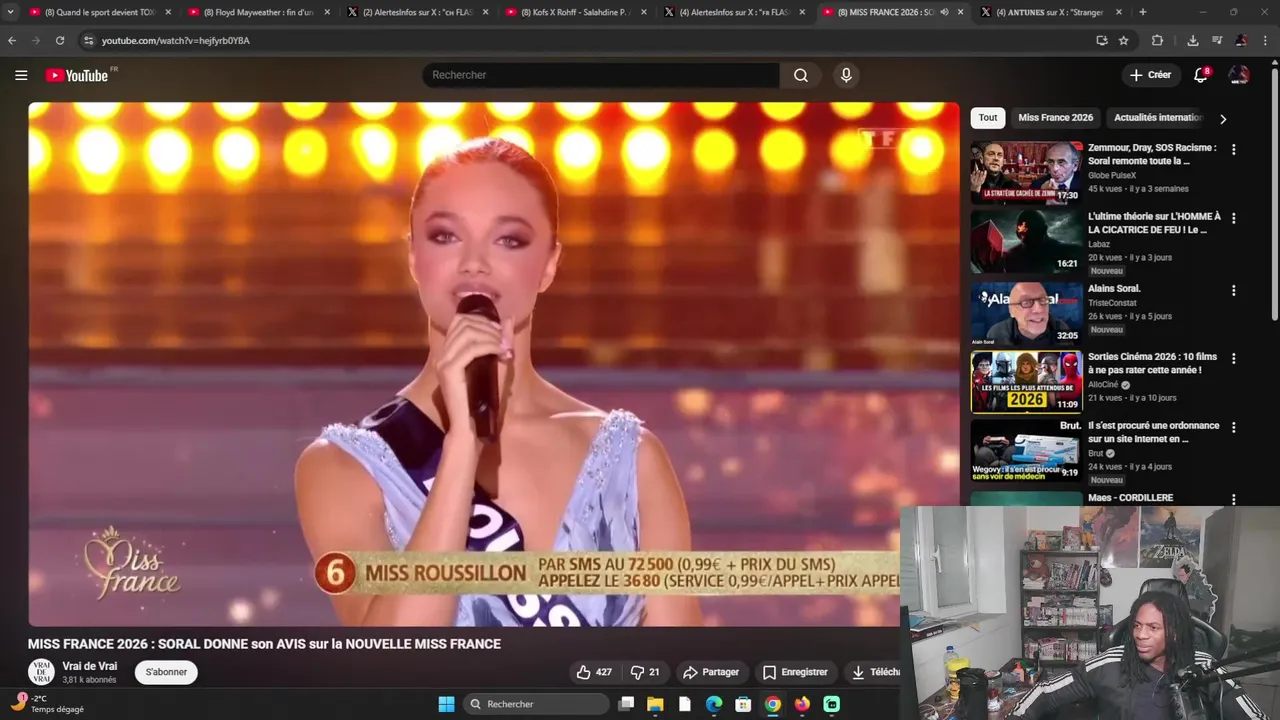Click the Télécharger download button

click(875, 672)
